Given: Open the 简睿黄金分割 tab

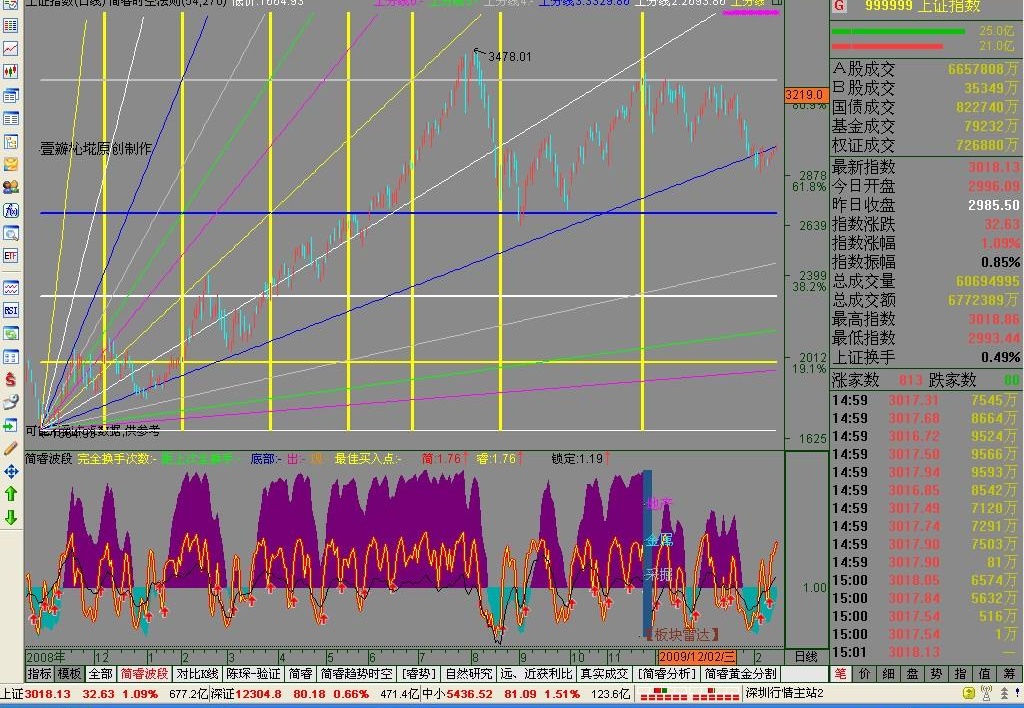Looking at the screenshot, I should pyautogui.click(x=741, y=673).
